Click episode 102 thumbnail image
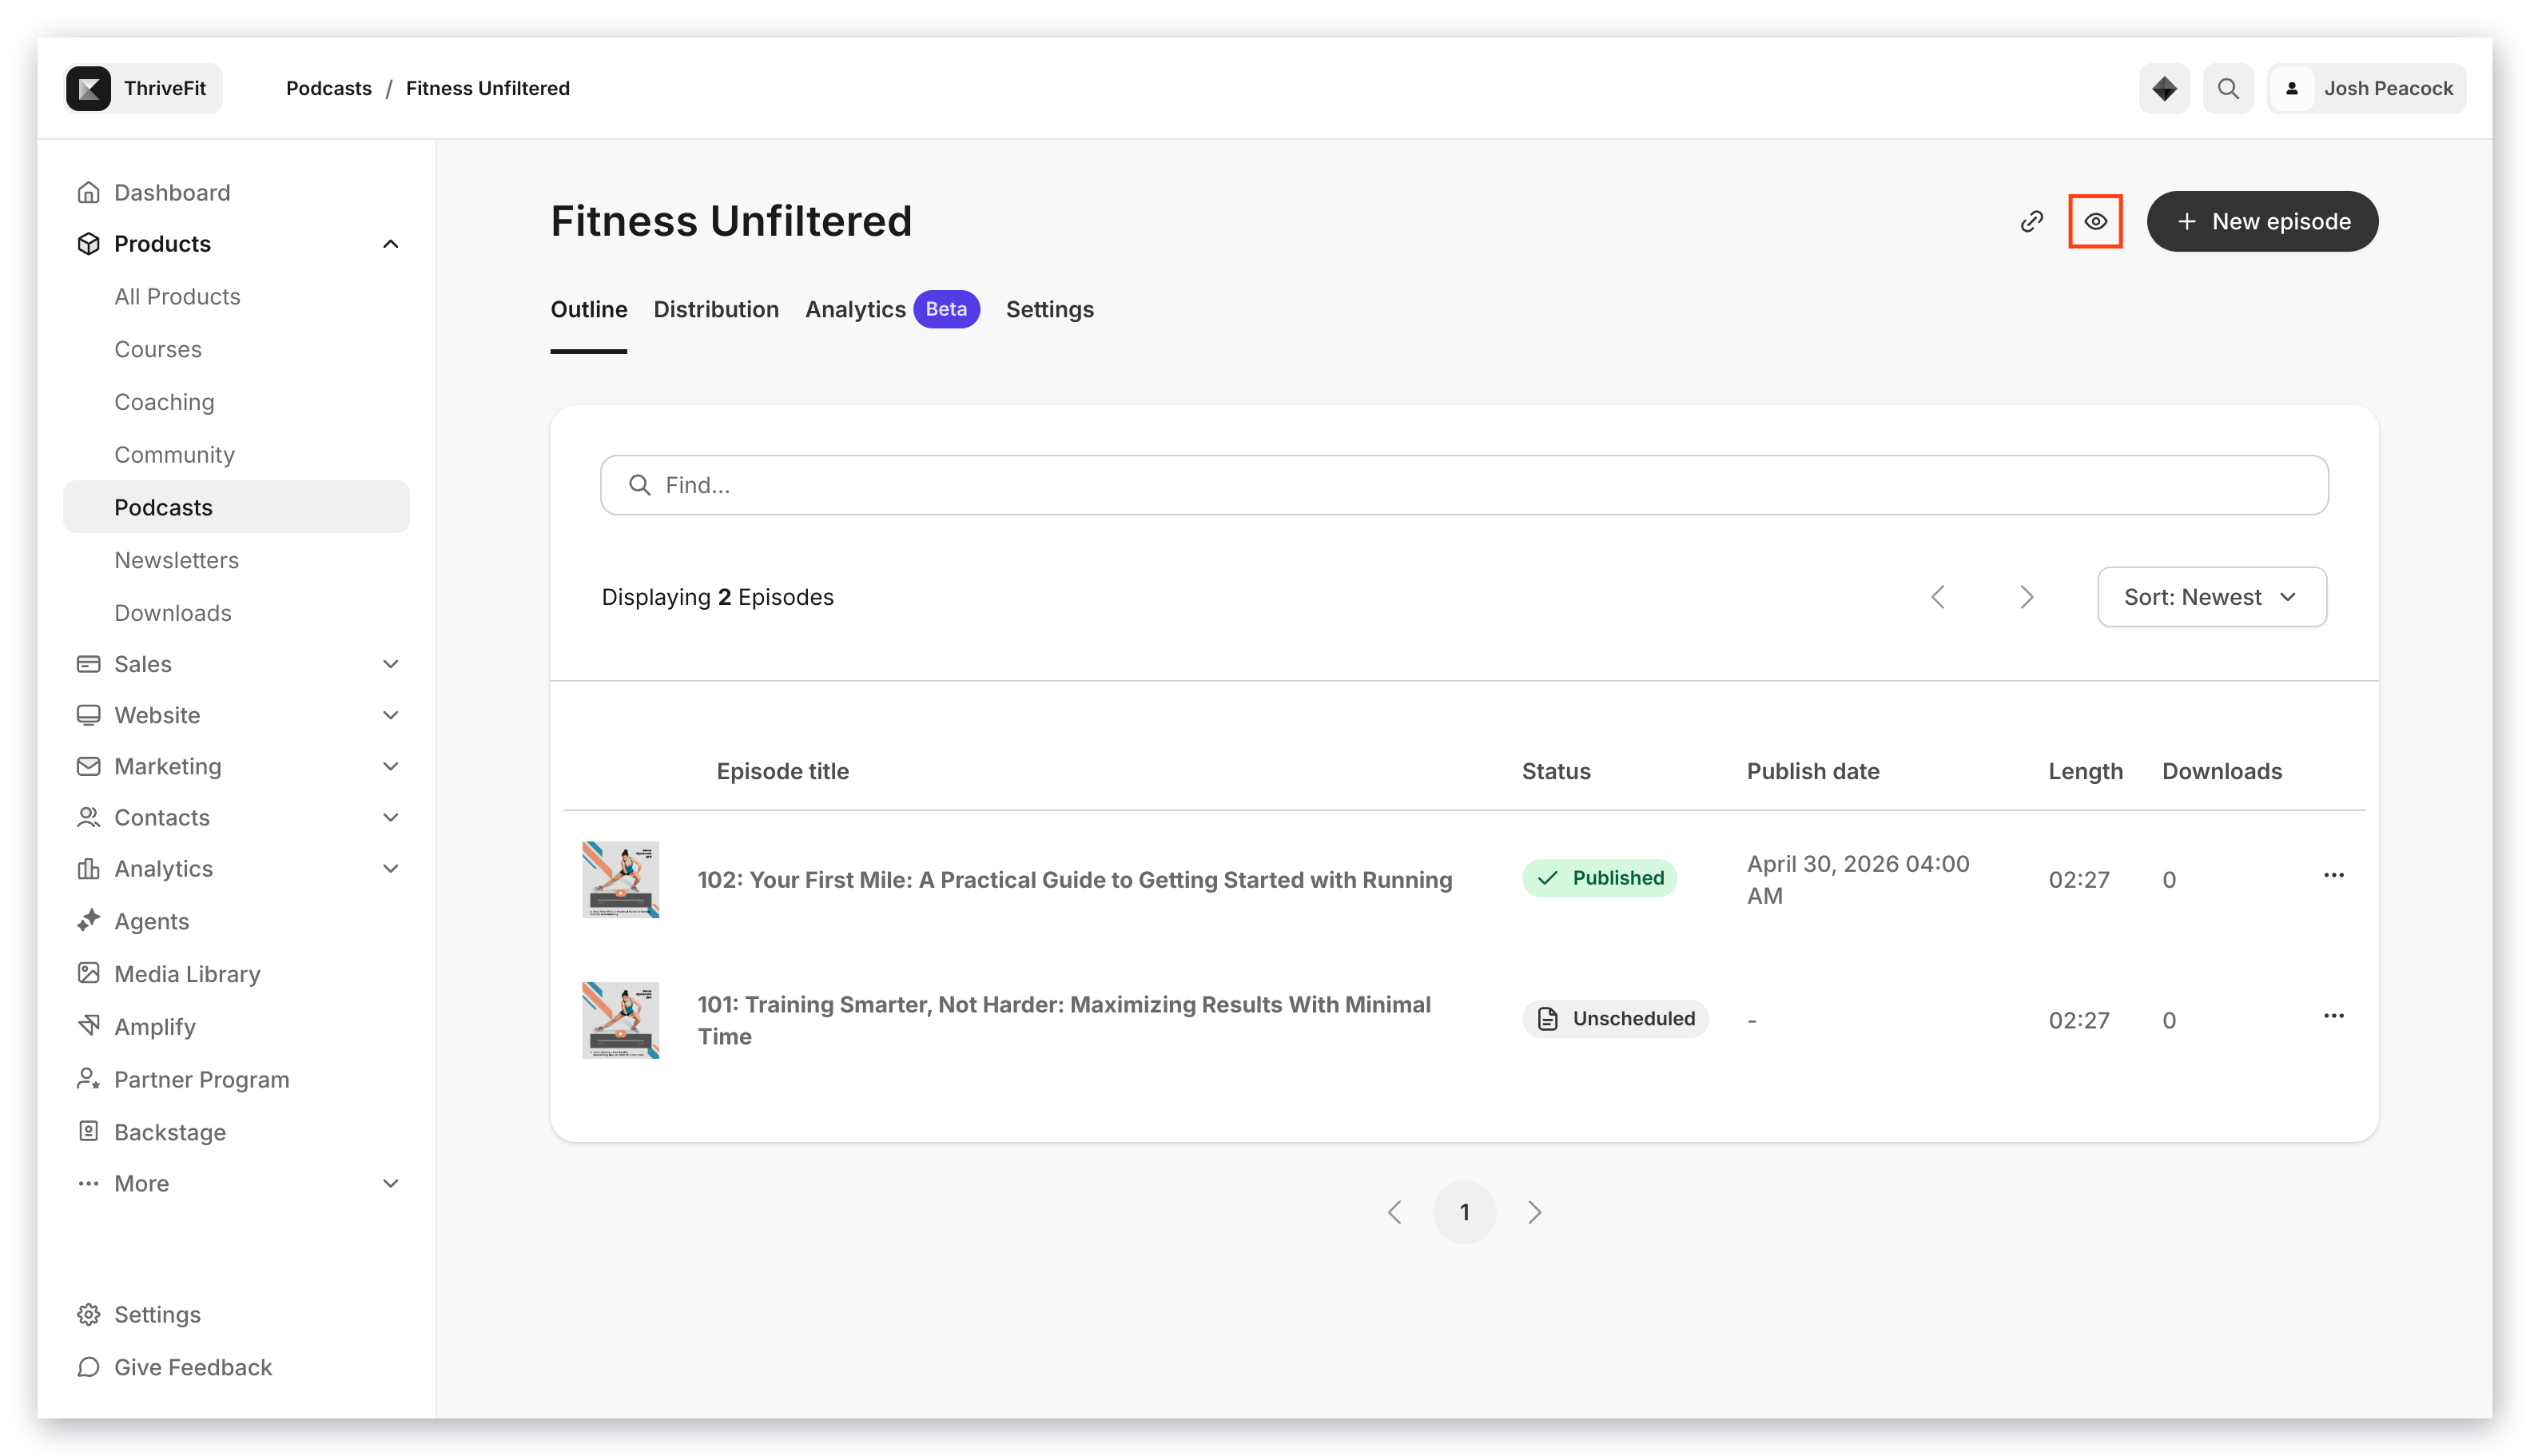This screenshot has width=2530, height=1456. (x=620, y=879)
